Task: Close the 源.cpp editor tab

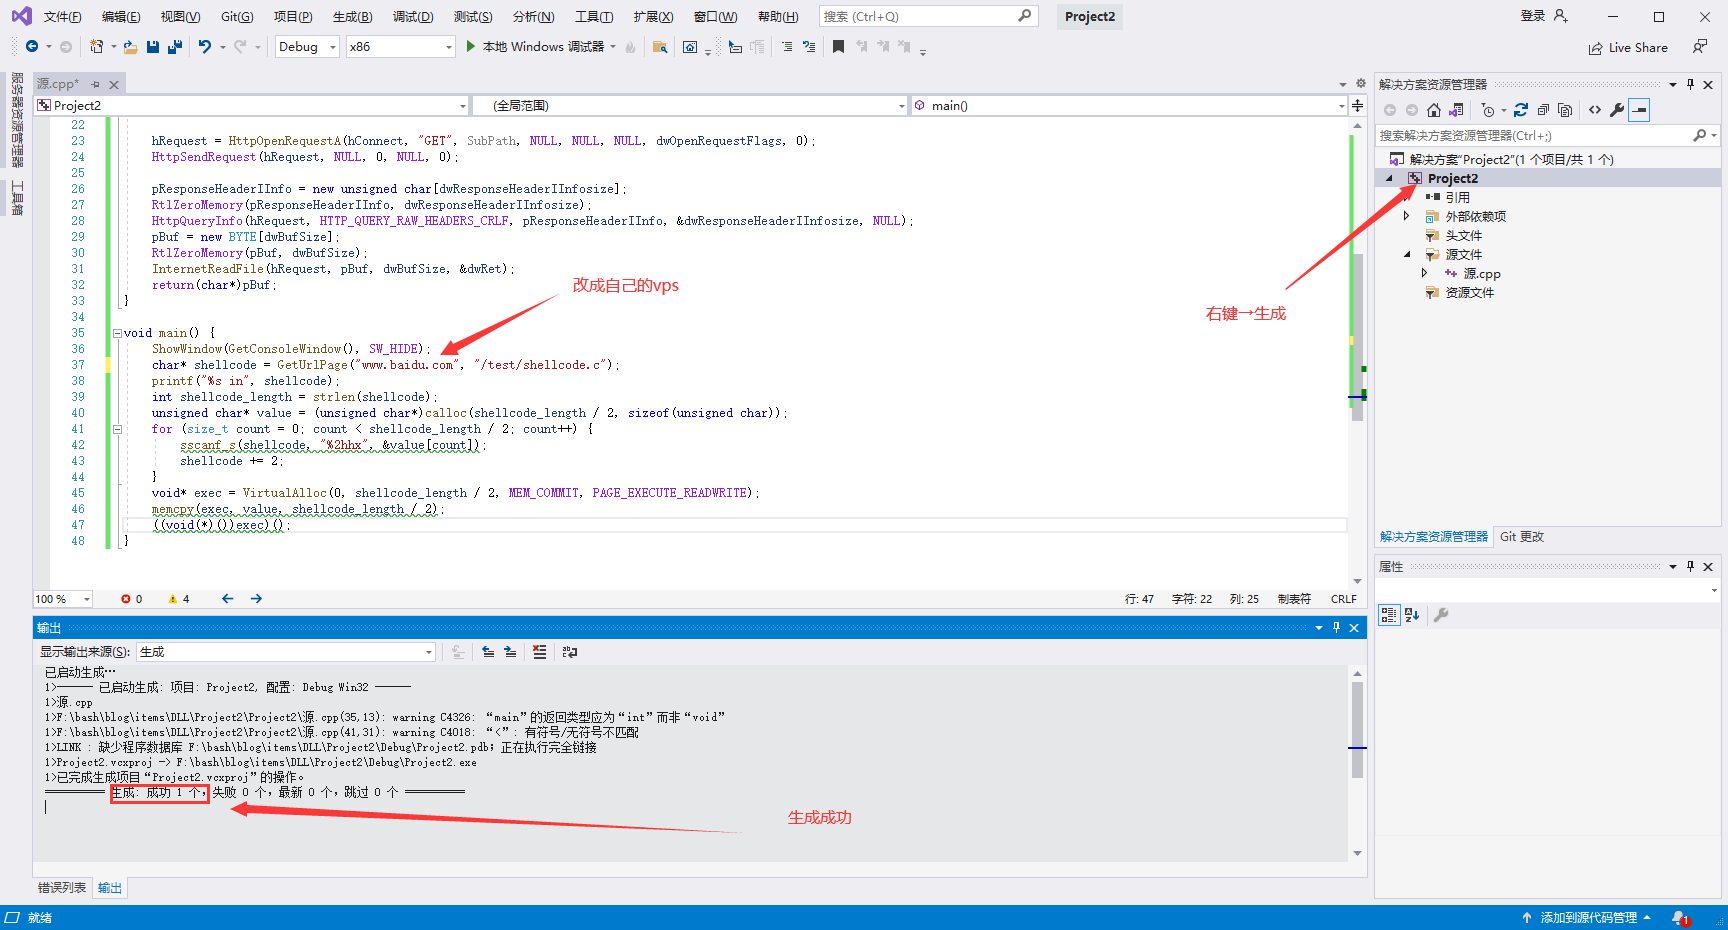Action: [114, 85]
